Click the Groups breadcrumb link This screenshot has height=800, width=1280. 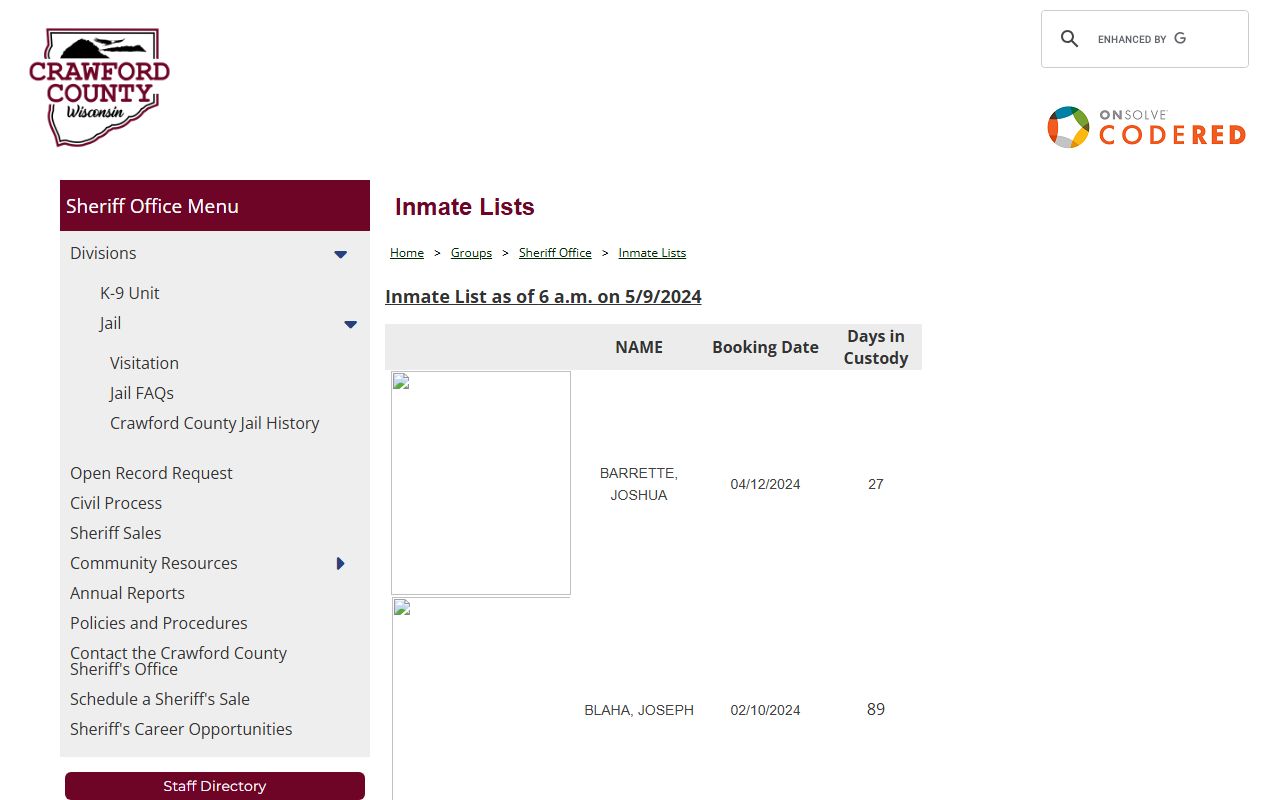coord(471,253)
